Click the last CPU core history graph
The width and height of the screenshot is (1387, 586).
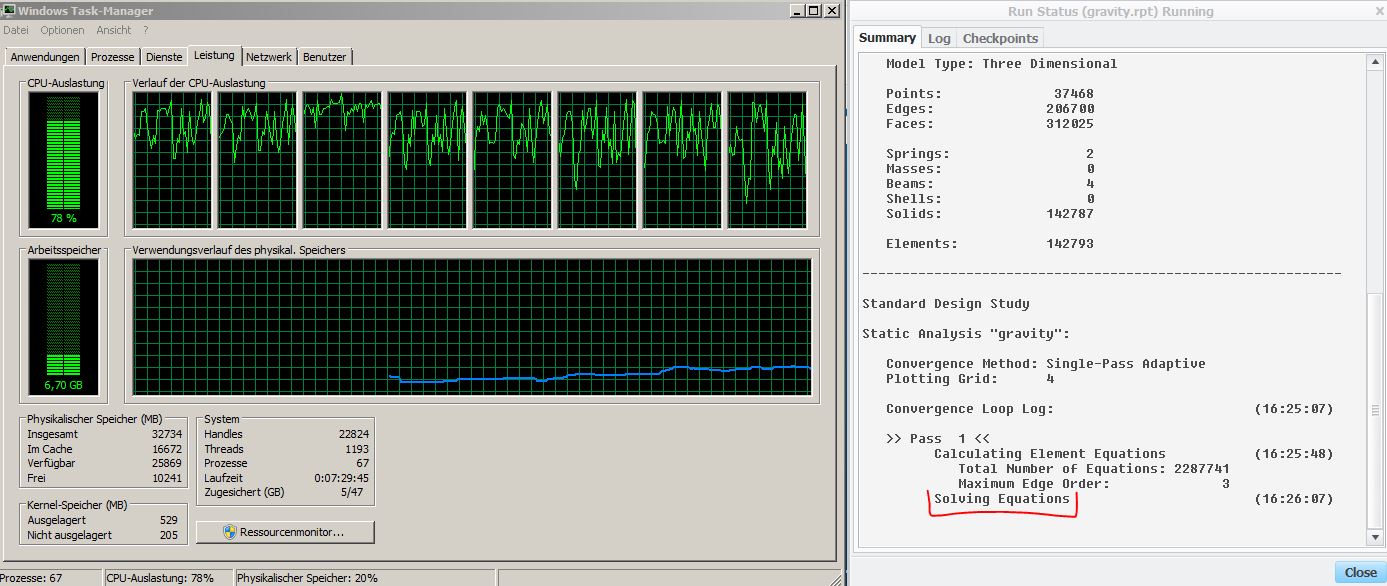point(767,160)
